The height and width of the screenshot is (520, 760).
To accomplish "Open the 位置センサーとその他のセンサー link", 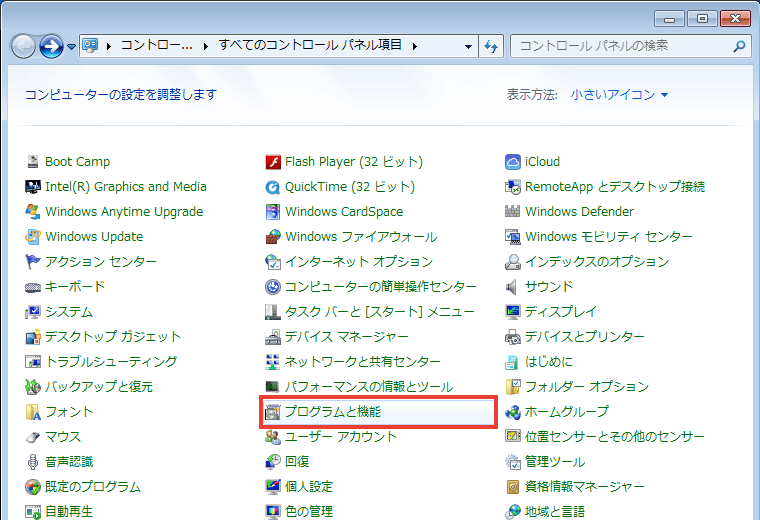I will tap(615, 437).
